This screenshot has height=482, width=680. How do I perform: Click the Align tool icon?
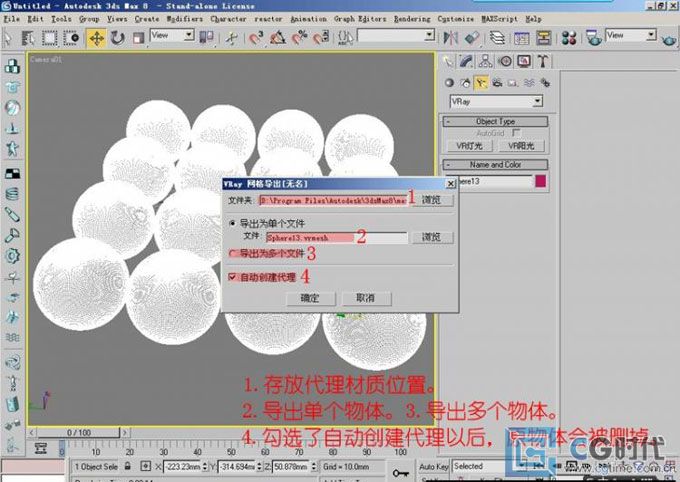(x=472, y=38)
